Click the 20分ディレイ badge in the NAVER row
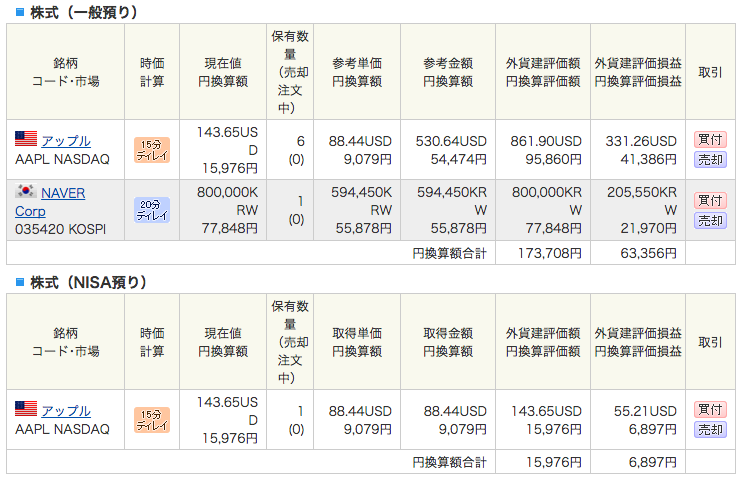This screenshot has height=488, width=749. pyautogui.click(x=152, y=210)
